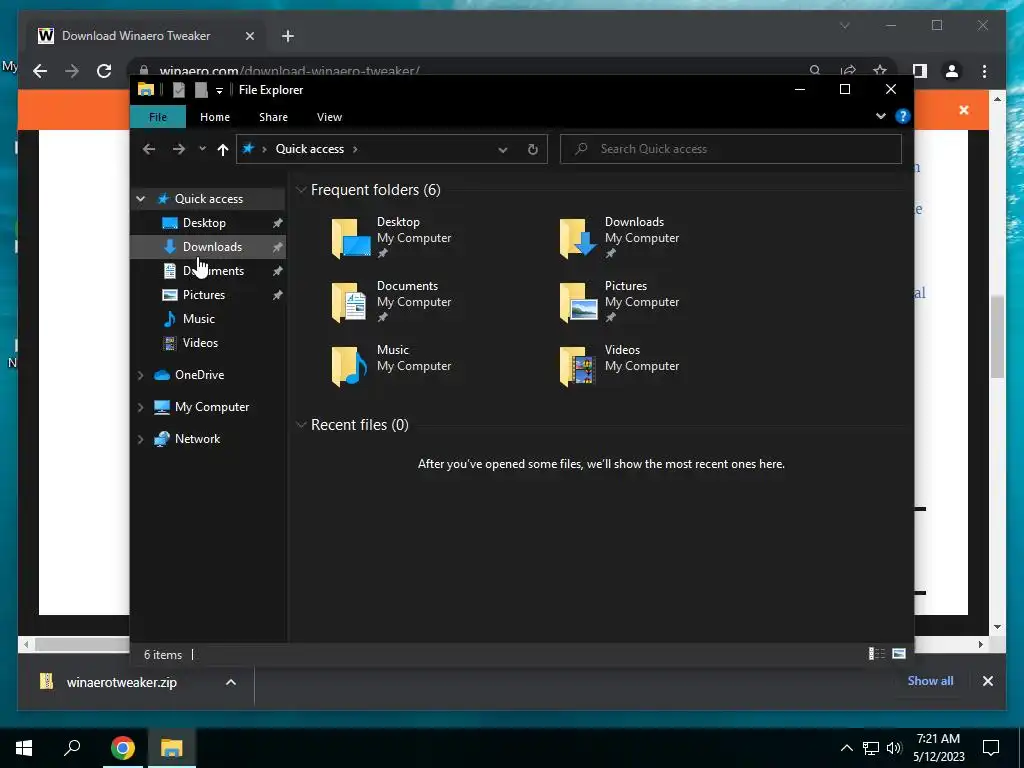
Task: Go up one level with Up arrow
Action: pos(223,150)
